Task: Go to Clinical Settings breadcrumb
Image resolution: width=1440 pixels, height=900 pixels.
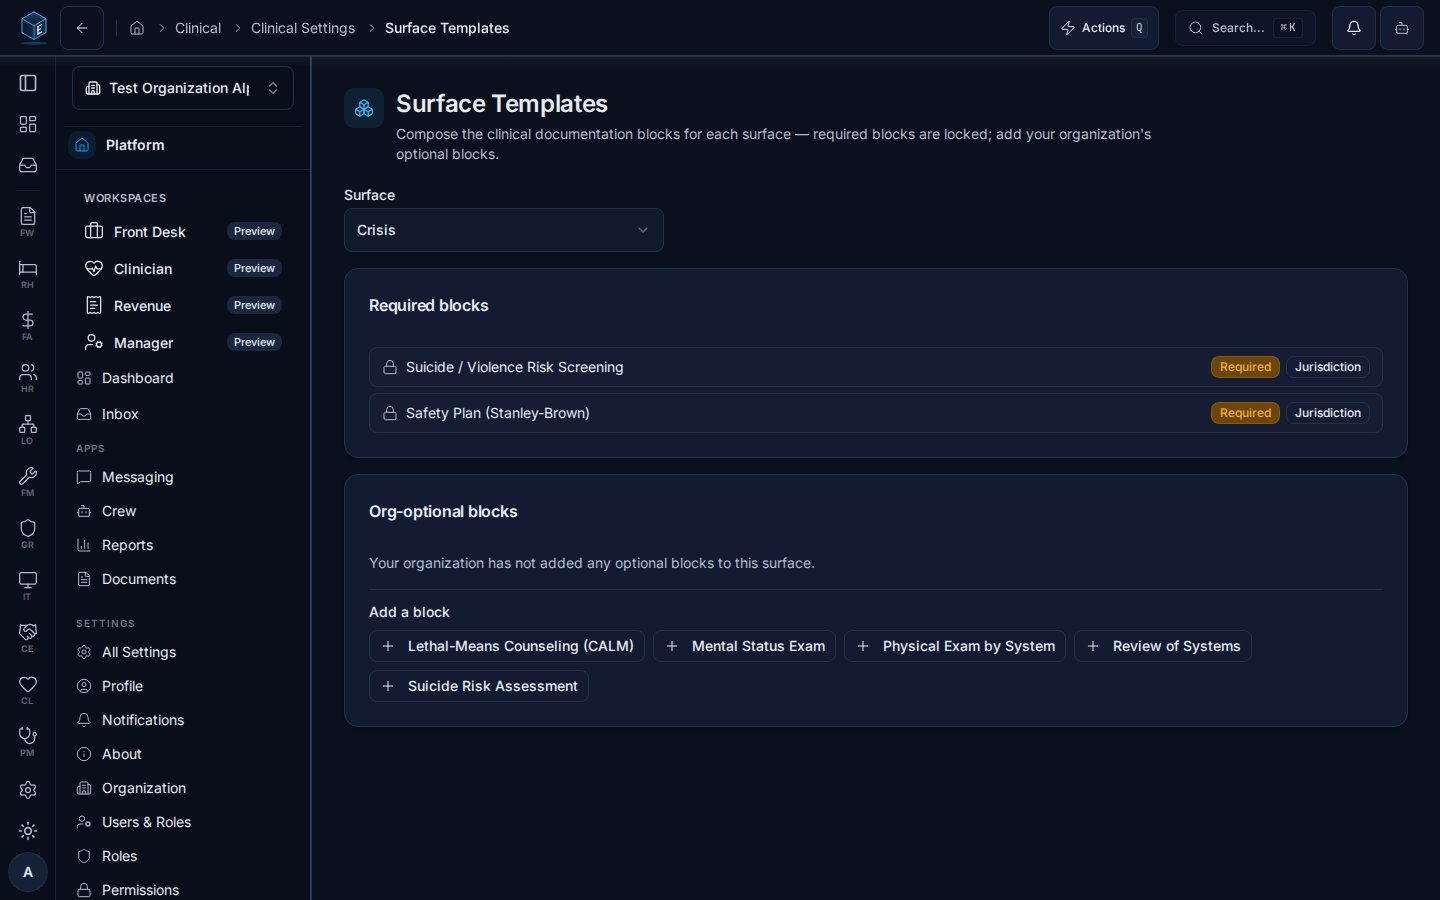Action: pyautogui.click(x=303, y=28)
